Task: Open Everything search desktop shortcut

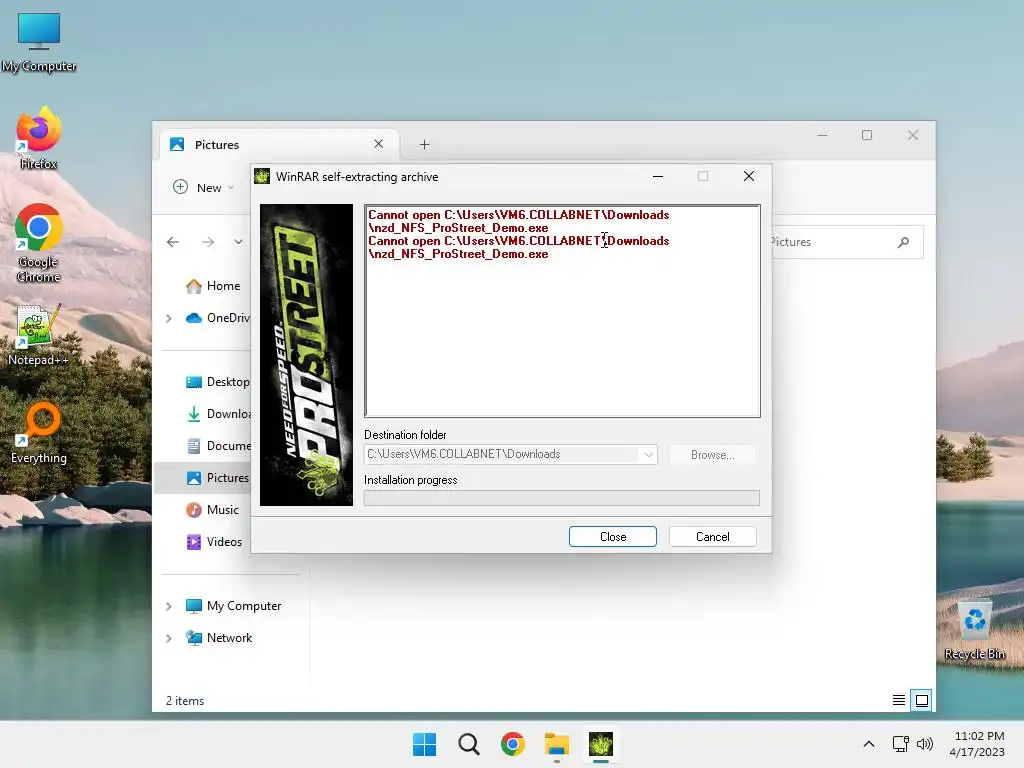Action: [39, 432]
